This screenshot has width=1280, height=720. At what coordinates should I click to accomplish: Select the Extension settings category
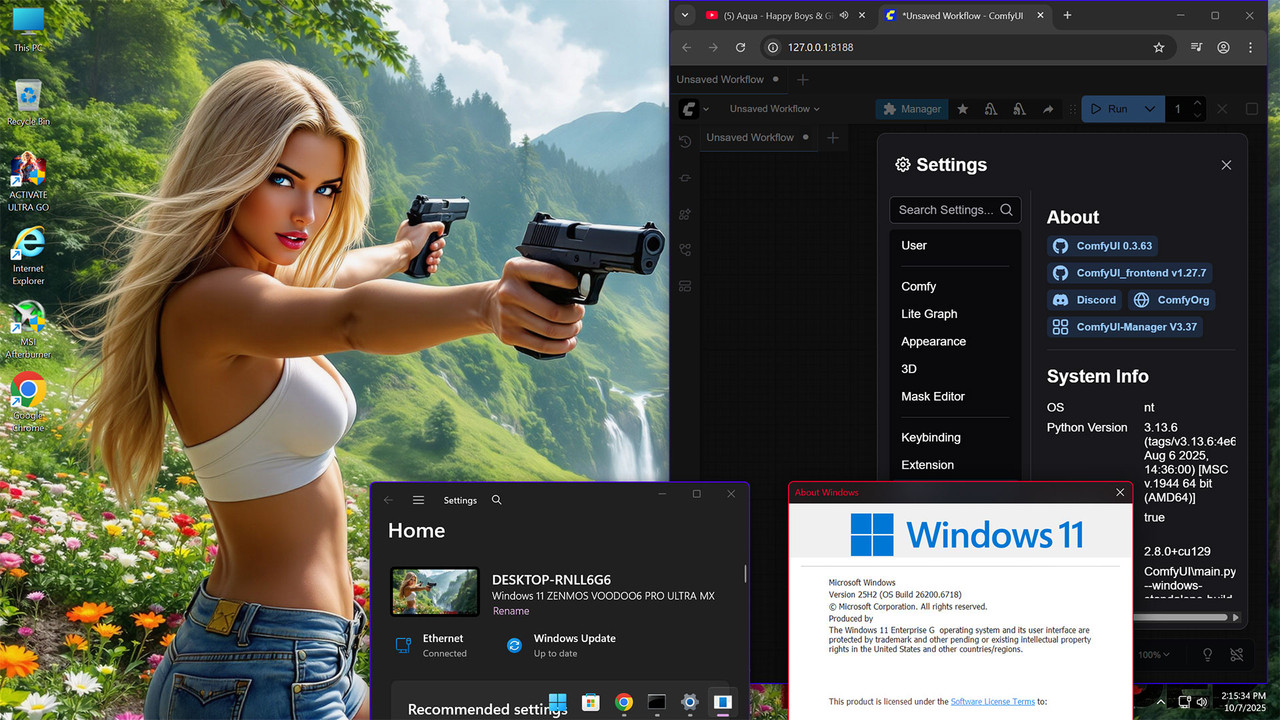tap(955, 465)
